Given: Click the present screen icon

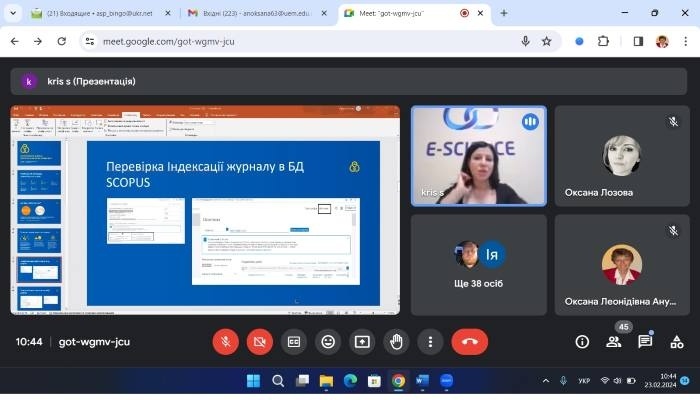Looking at the screenshot, I should [x=361, y=341].
